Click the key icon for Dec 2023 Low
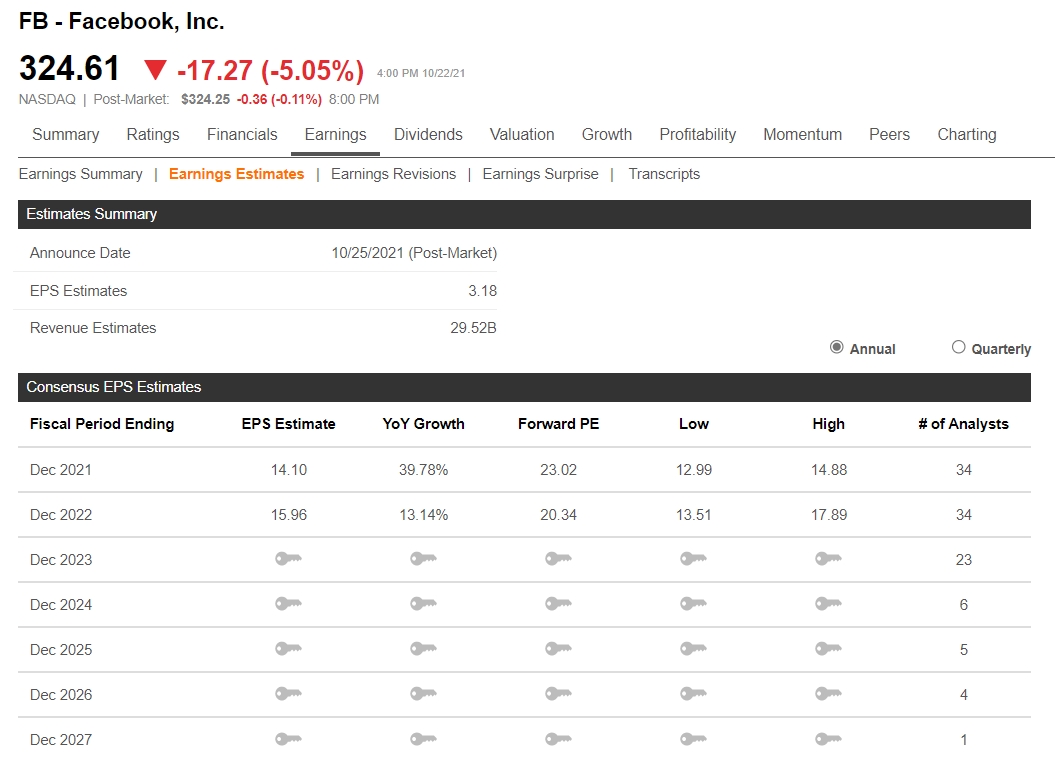 [x=694, y=559]
